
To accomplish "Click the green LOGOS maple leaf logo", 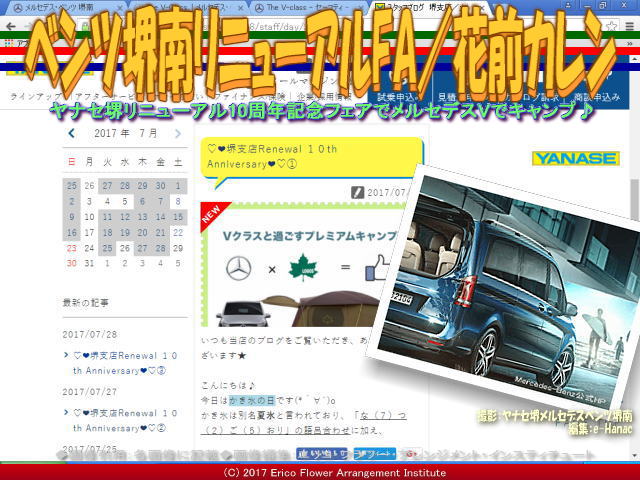I will [303, 267].
